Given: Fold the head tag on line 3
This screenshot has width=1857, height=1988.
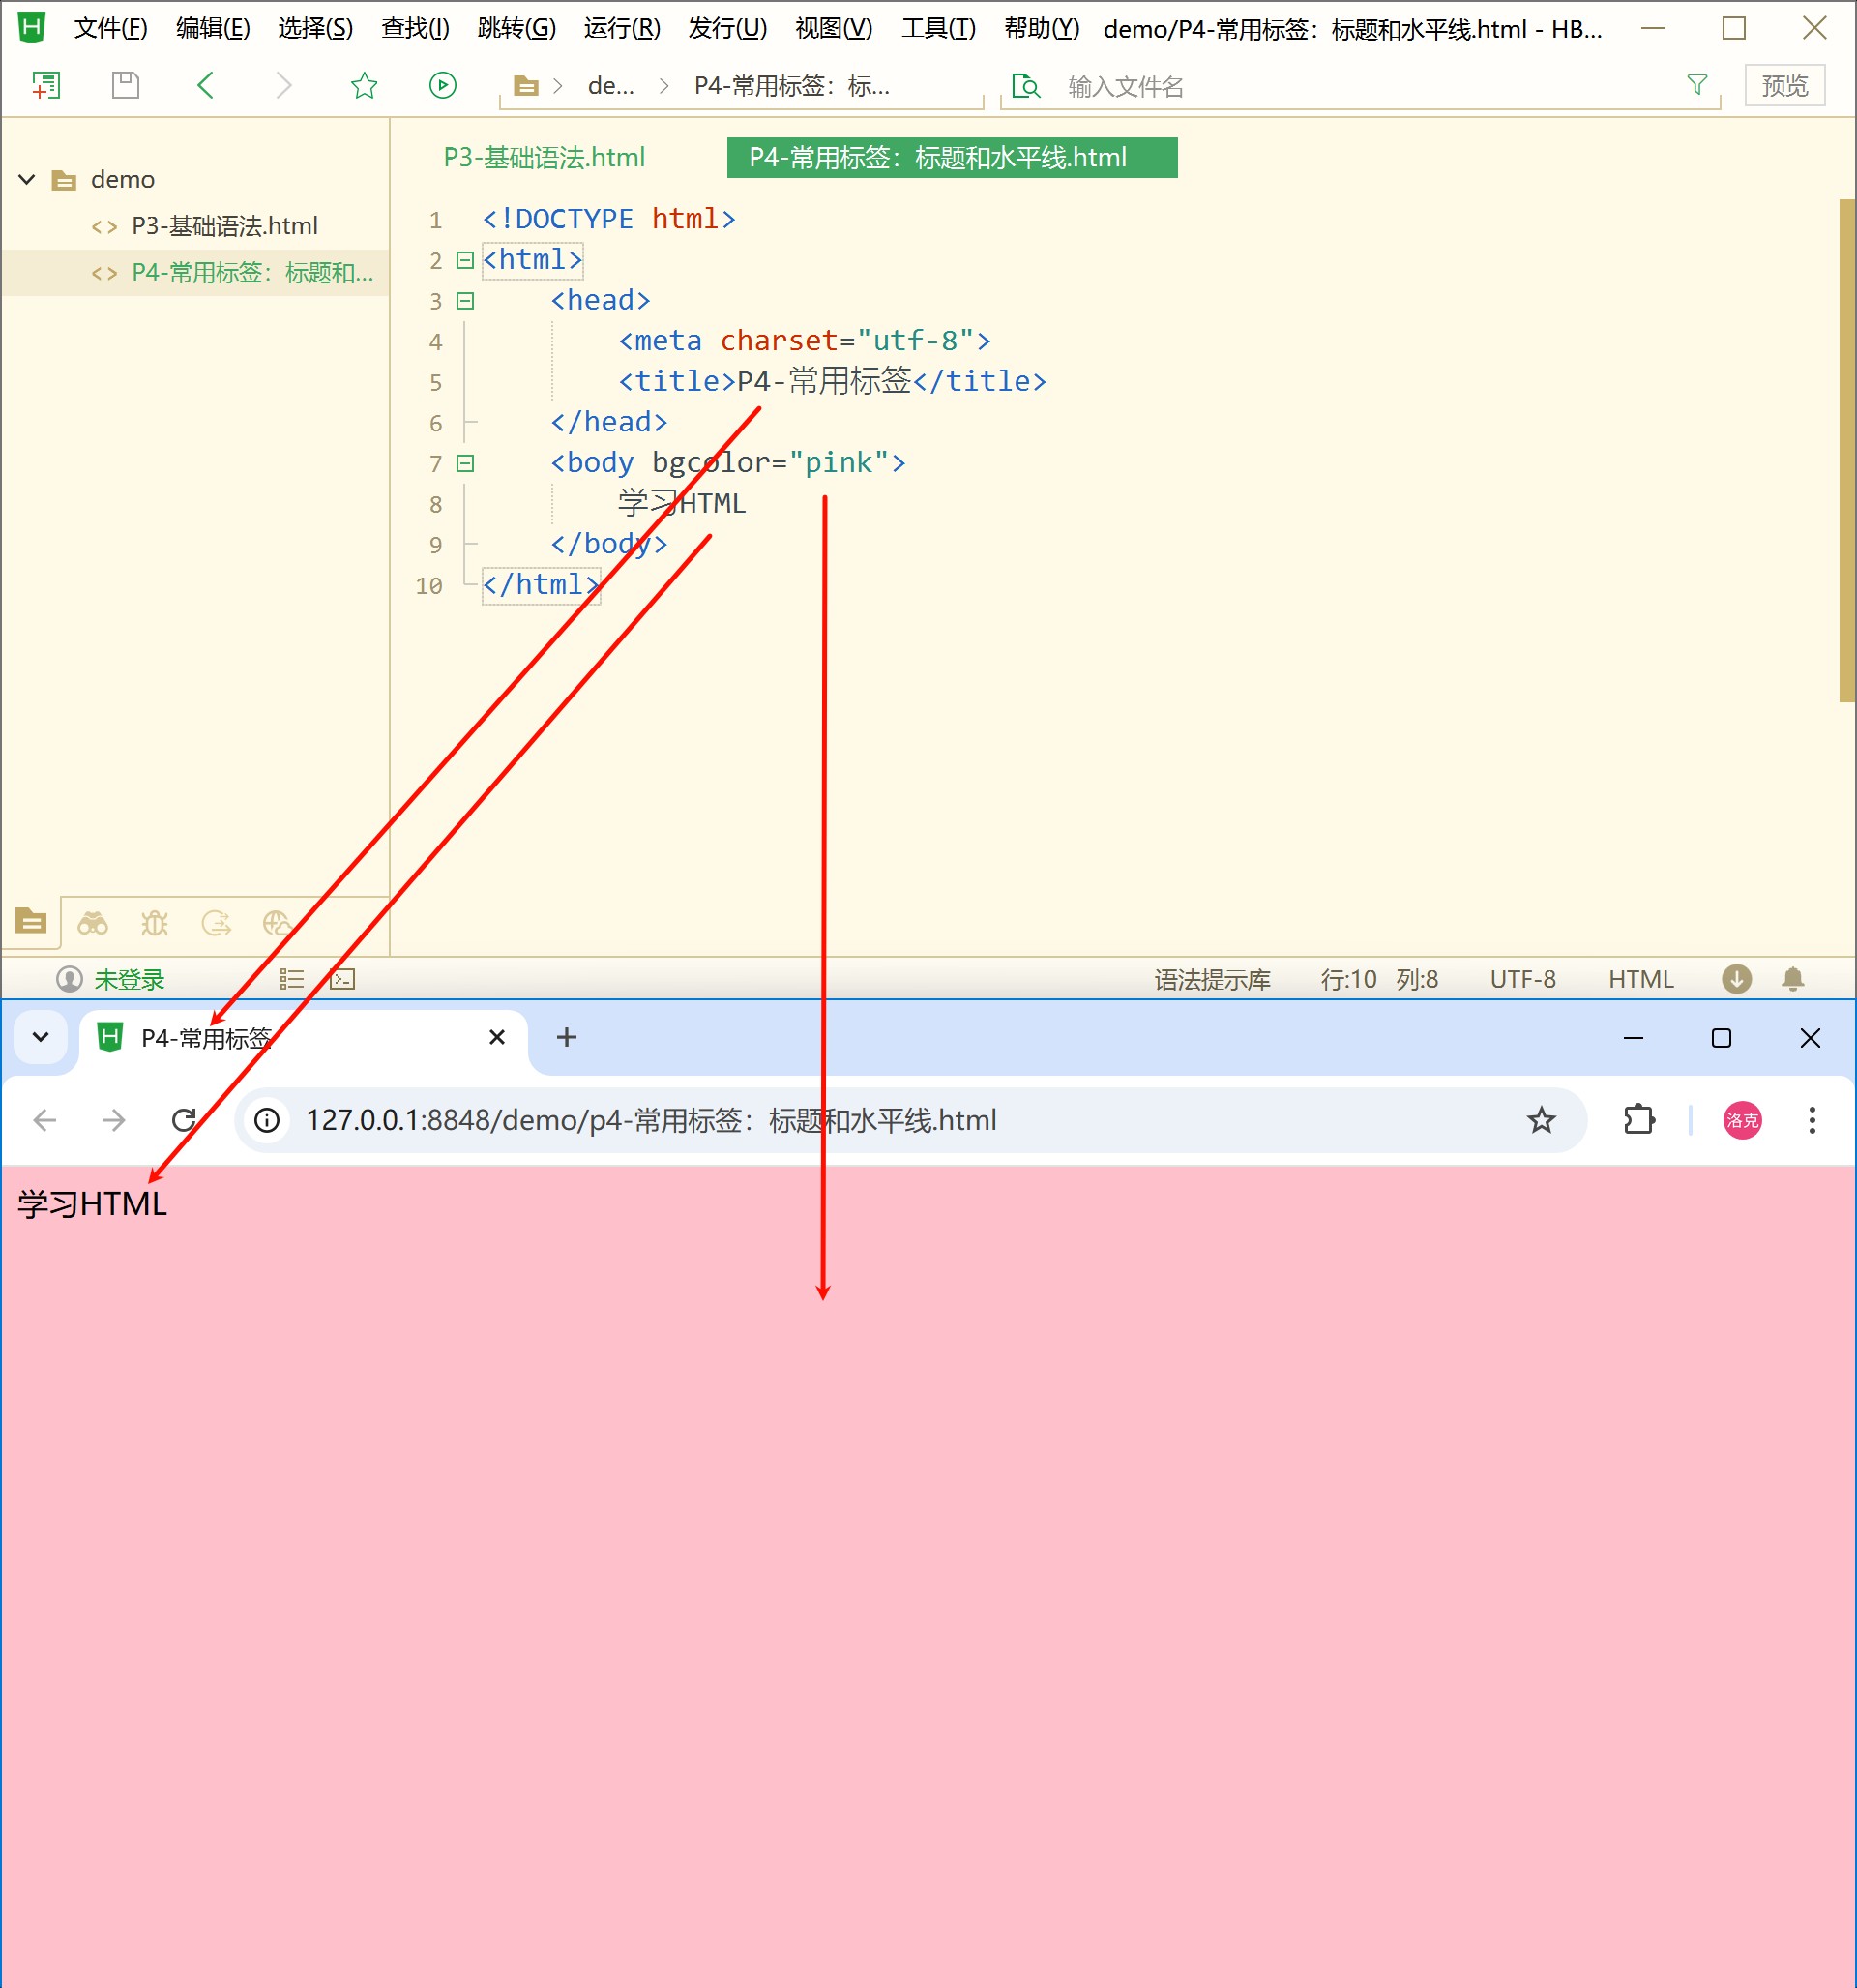Looking at the screenshot, I should click(465, 301).
